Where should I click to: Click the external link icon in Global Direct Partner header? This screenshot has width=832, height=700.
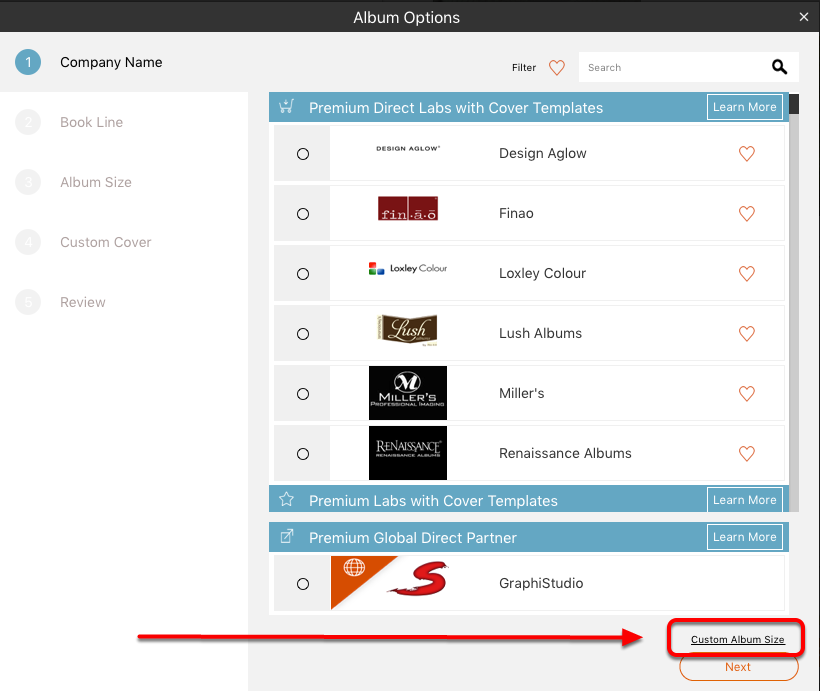(287, 537)
